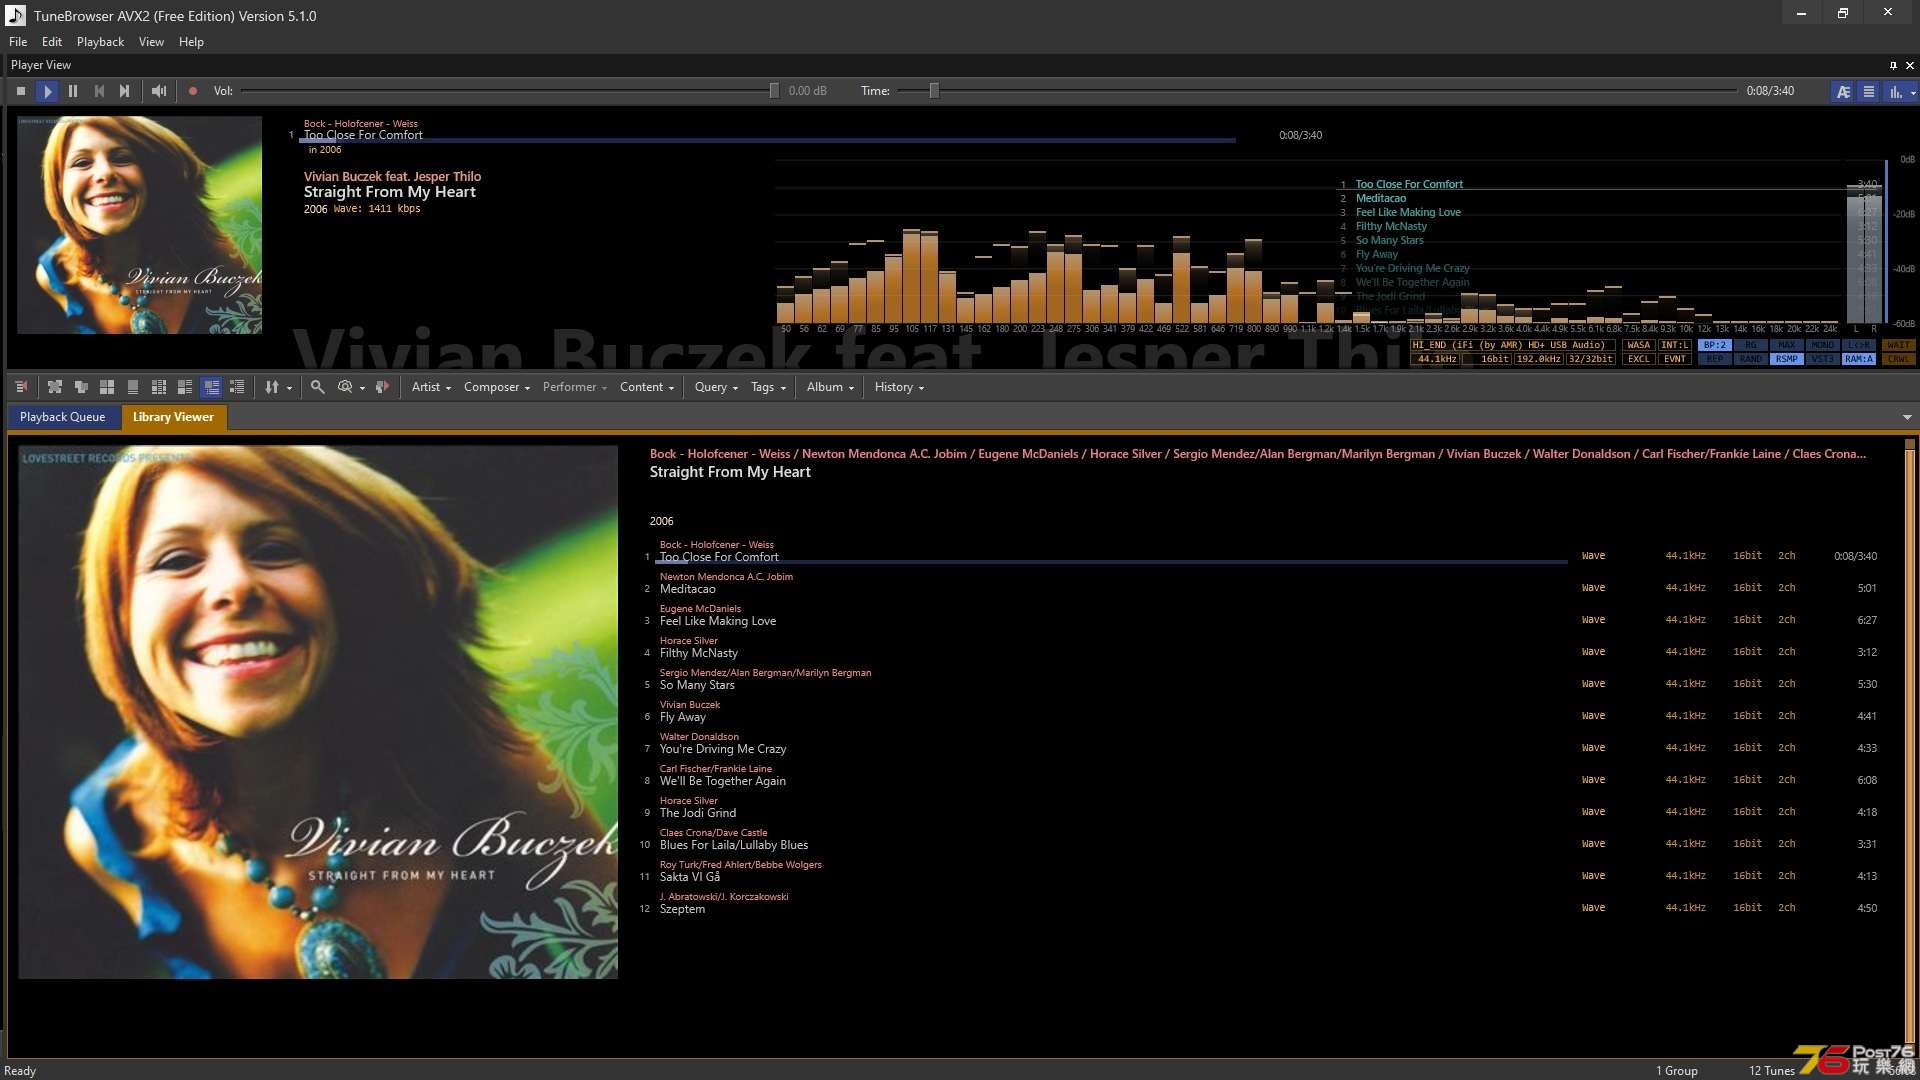Click the eye-style view filter icon

pyautogui.click(x=345, y=387)
